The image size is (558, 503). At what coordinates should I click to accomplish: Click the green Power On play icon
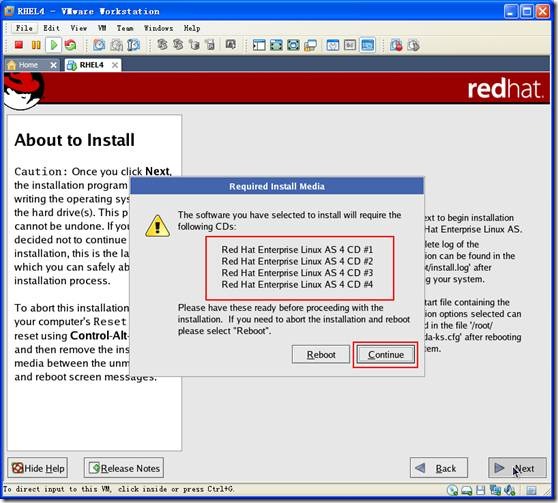coord(54,45)
